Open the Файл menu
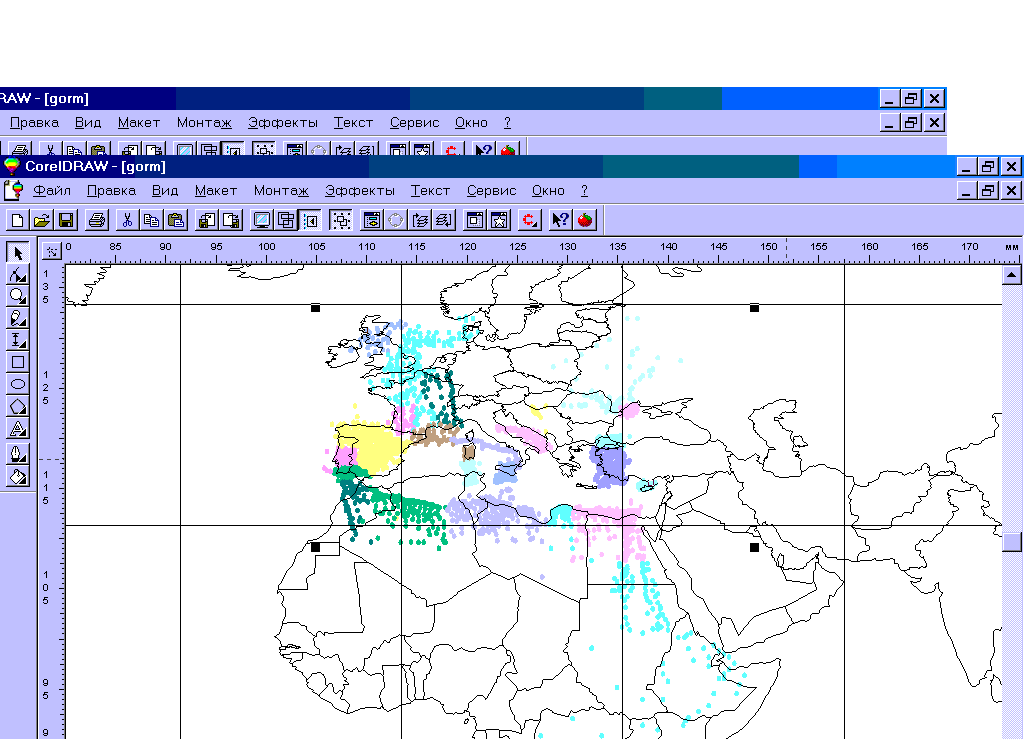Image resolution: width=1024 pixels, height=739 pixels. pyautogui.click(x=52, y=191)
